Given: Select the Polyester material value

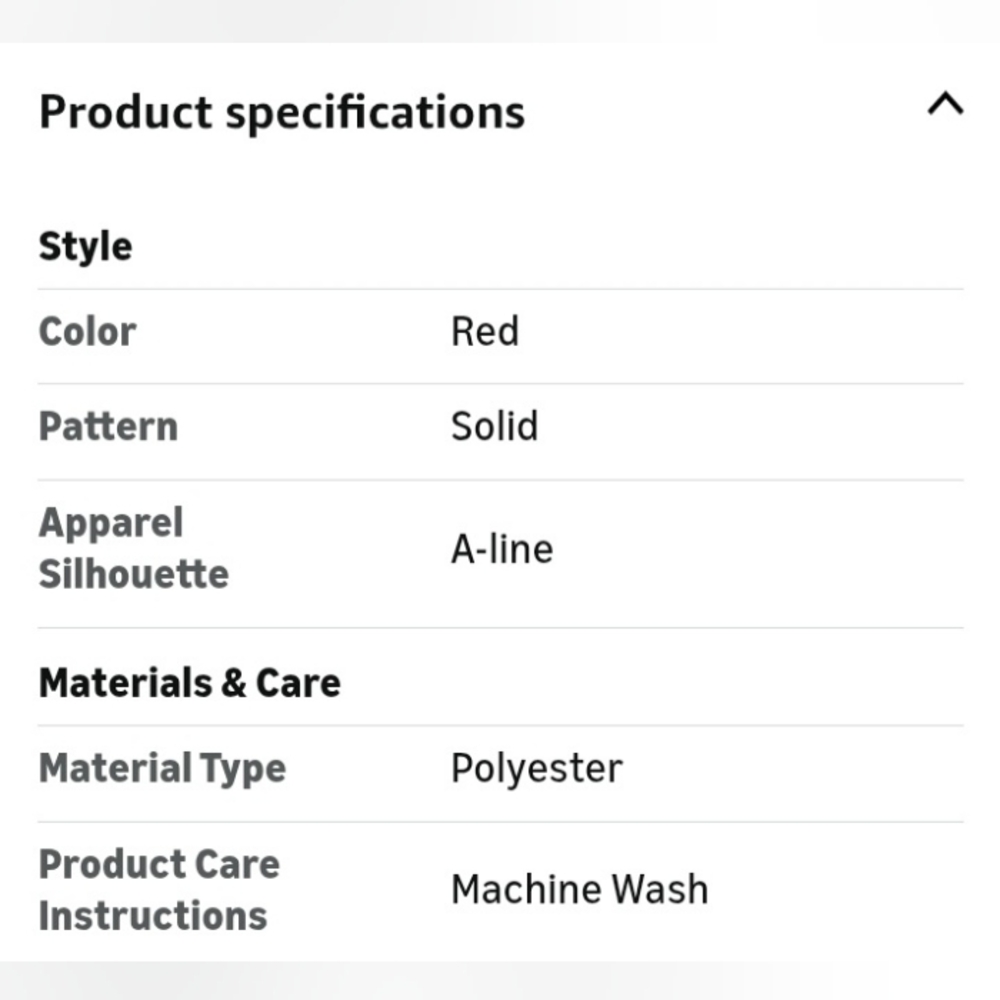Looking at the screenshot, I should click(536, 769).
